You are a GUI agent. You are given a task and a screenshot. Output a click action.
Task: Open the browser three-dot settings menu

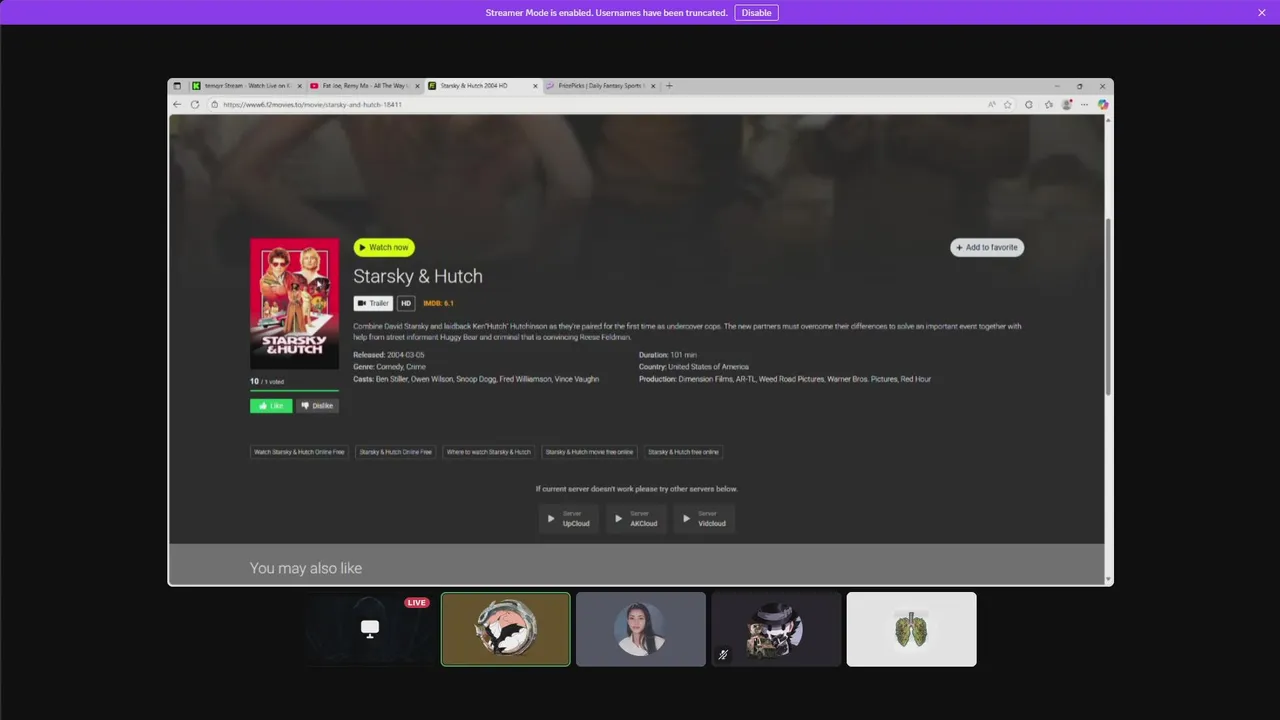(x=1085, y=104)
